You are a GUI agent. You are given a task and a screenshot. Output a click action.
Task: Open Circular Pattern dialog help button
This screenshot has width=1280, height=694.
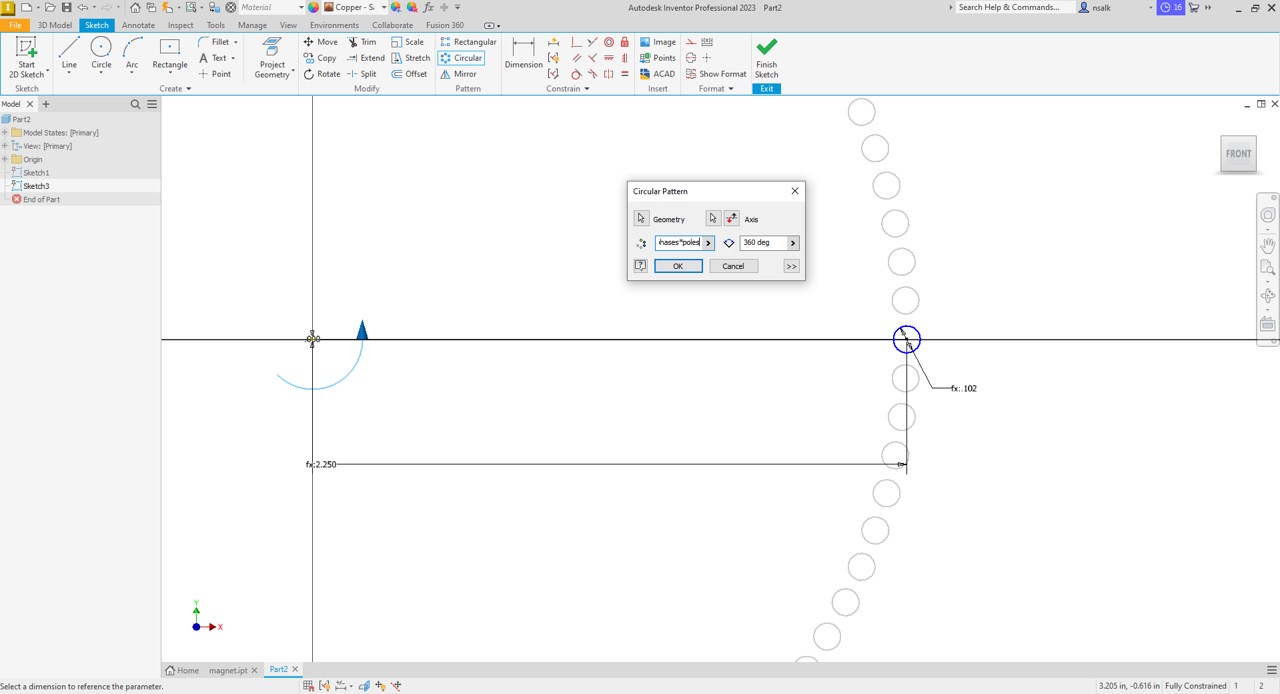pyautogui.click(x=641, y=266)
